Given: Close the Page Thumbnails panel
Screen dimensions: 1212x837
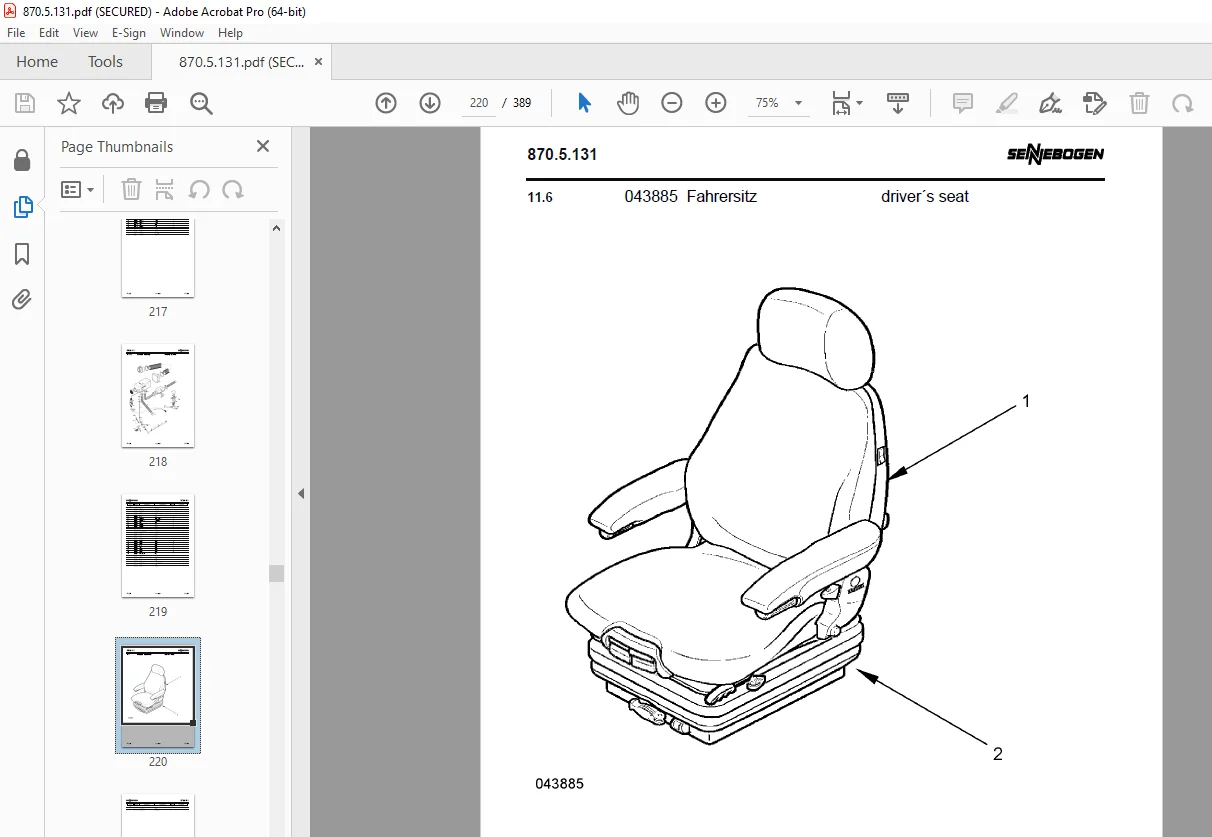Looking at the screenshot, I should 263,146.
